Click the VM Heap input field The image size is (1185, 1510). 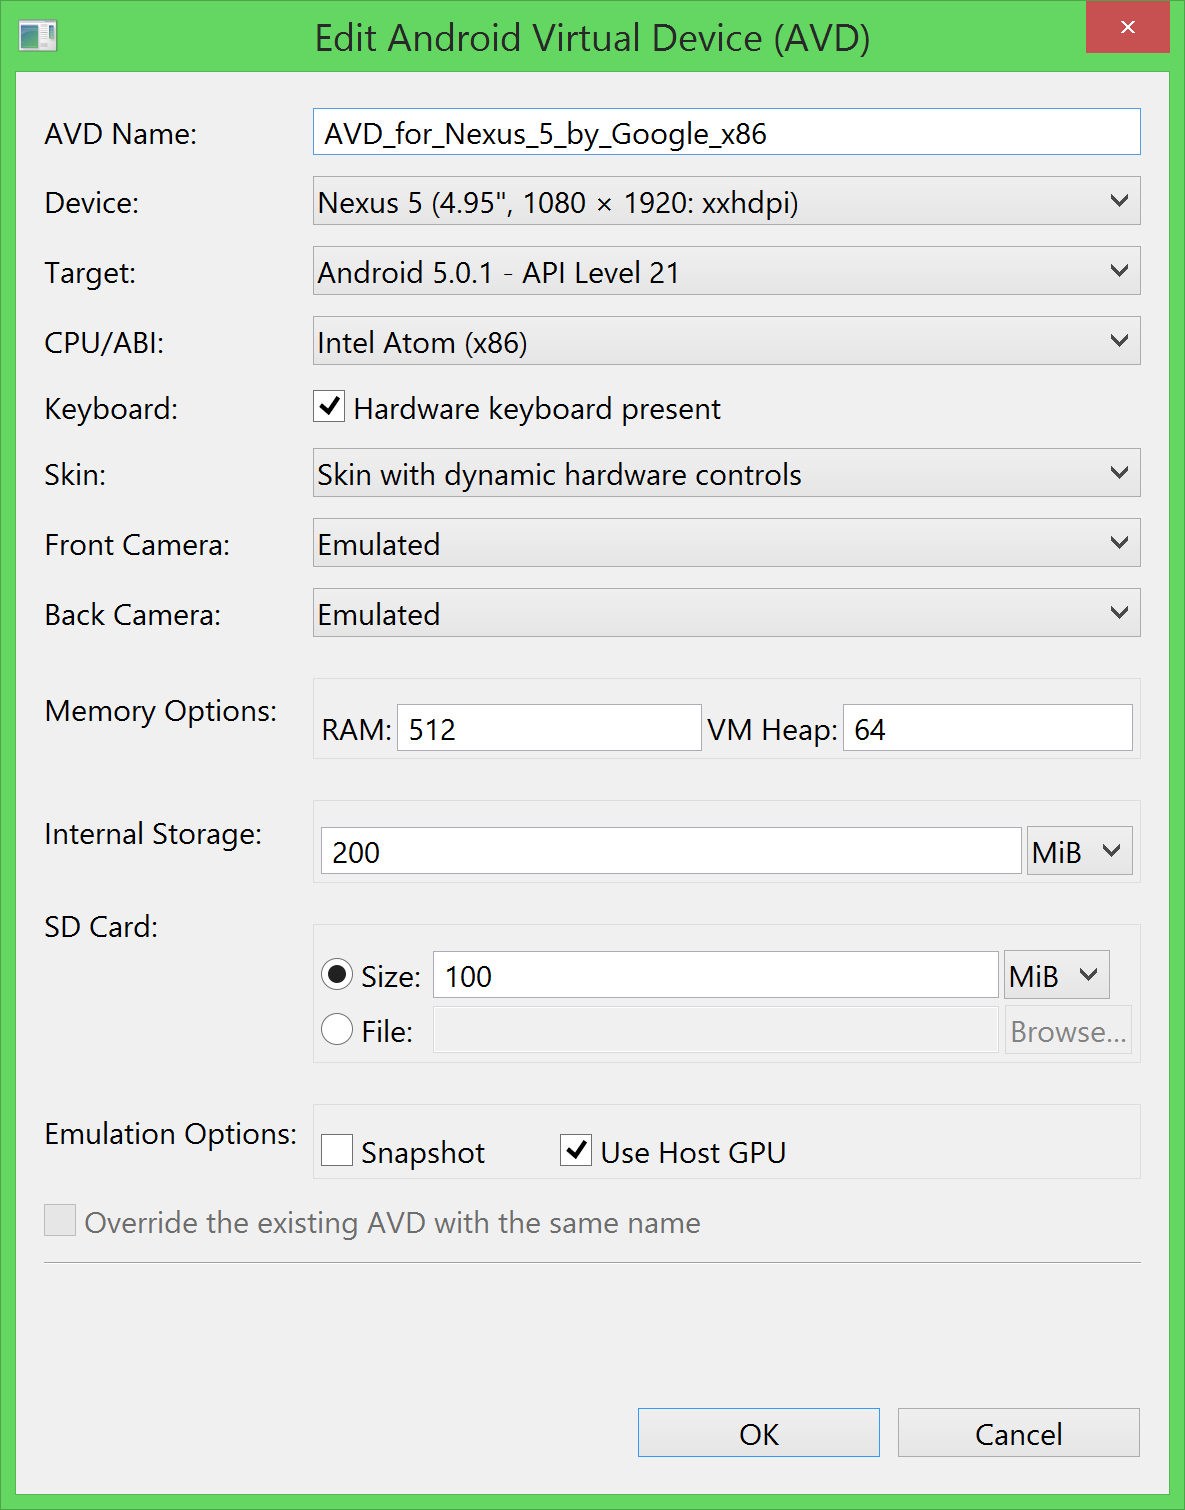point(987,729)
